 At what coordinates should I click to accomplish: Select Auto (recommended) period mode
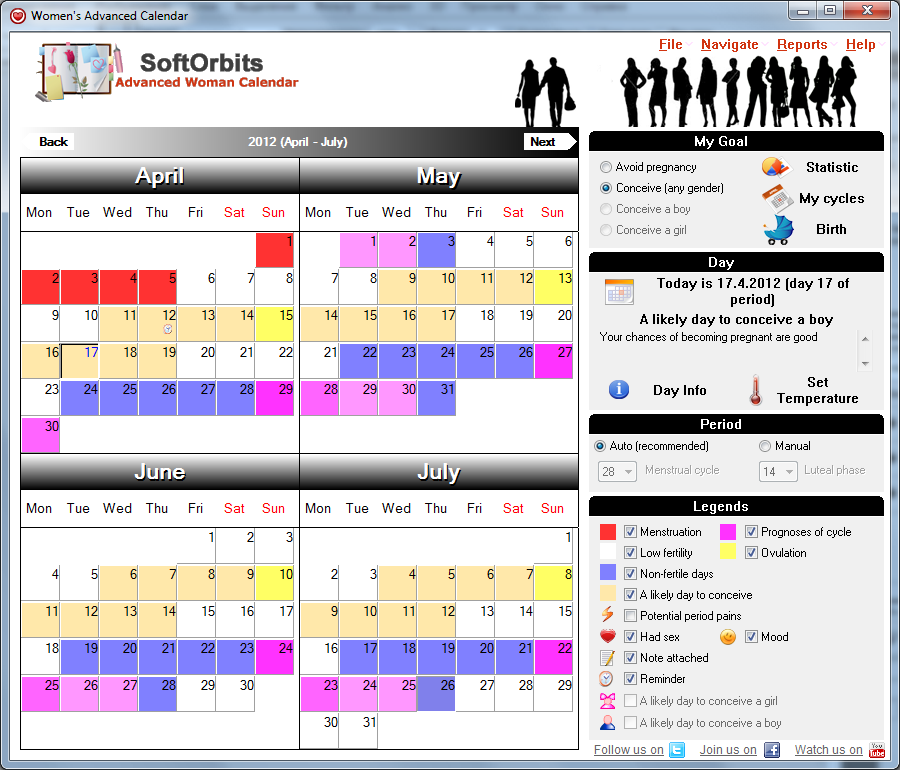click(x=600, y=446)
